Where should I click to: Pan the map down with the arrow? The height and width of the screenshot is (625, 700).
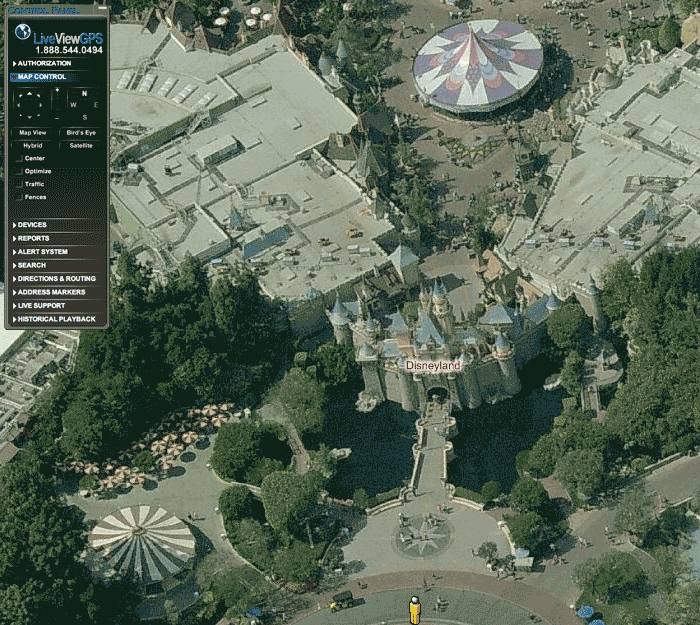pyautogui.click(x=30, y=116)
